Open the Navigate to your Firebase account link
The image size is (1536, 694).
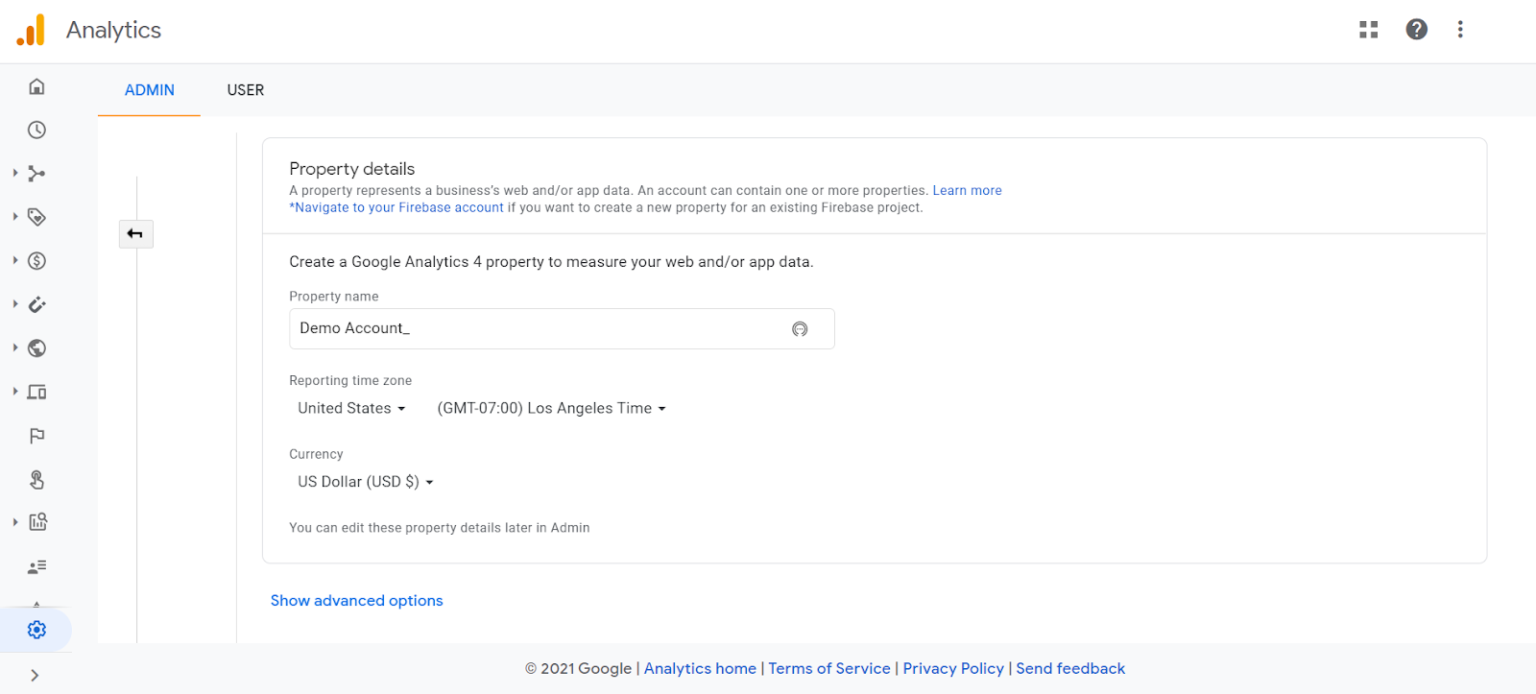(395, 207)
